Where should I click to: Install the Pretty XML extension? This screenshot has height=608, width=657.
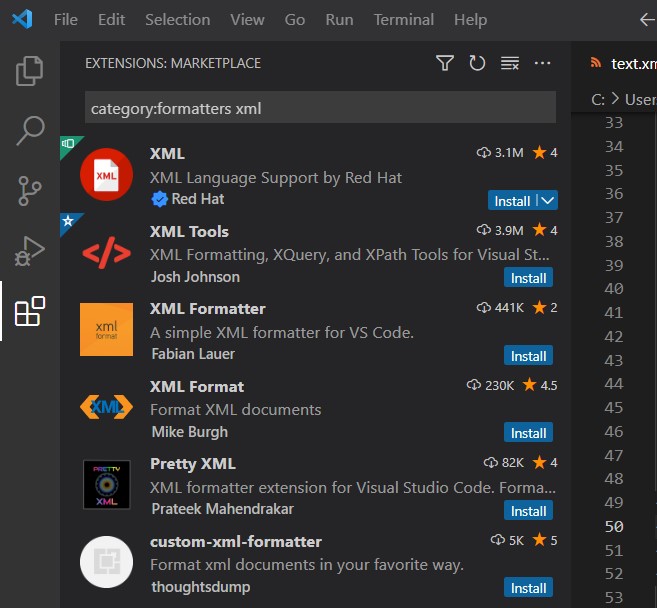(528, 511)
